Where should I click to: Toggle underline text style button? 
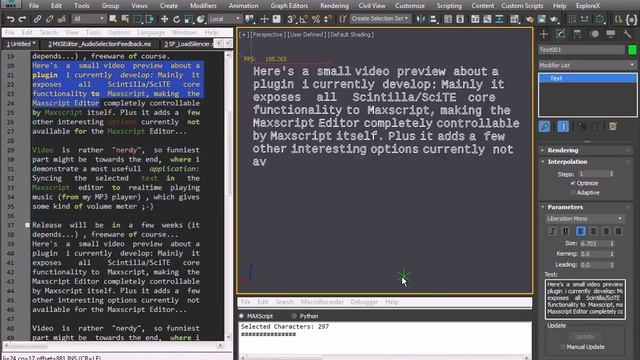566,231
